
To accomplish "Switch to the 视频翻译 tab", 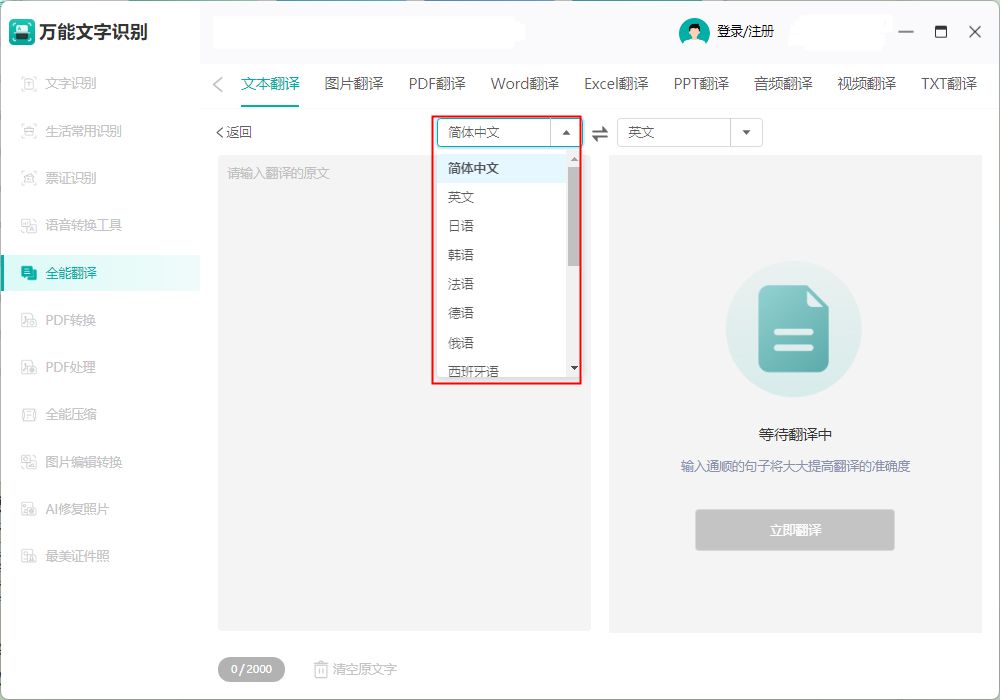I will coord(867,84).
